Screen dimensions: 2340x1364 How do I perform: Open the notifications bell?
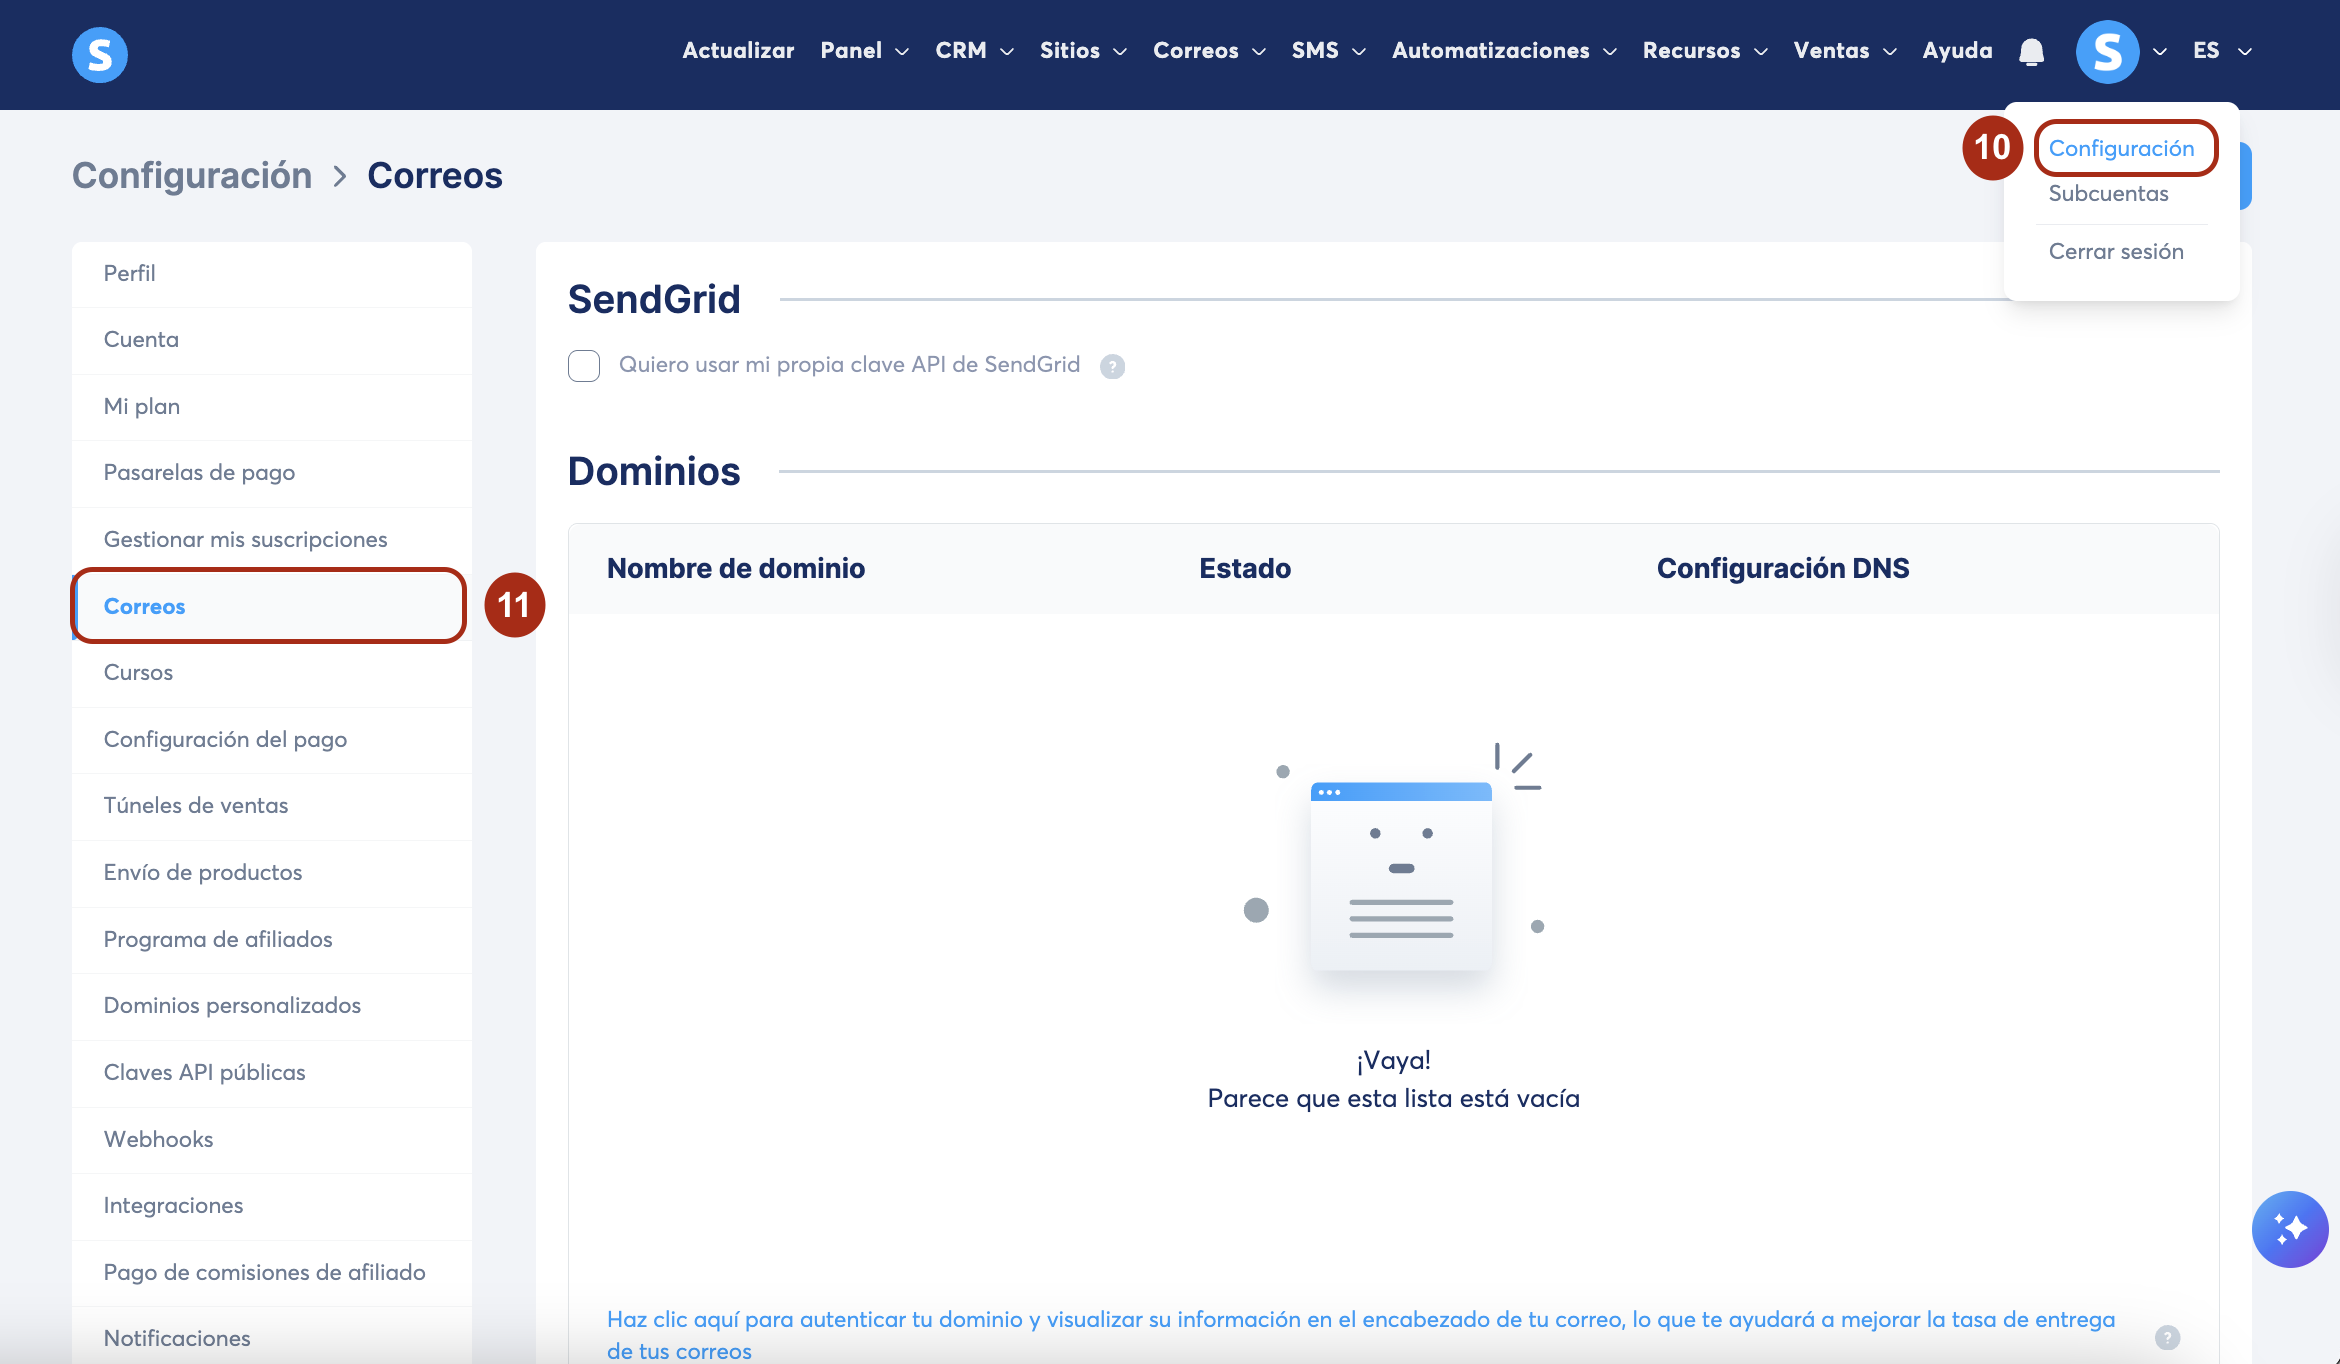tap(2031, 52)
